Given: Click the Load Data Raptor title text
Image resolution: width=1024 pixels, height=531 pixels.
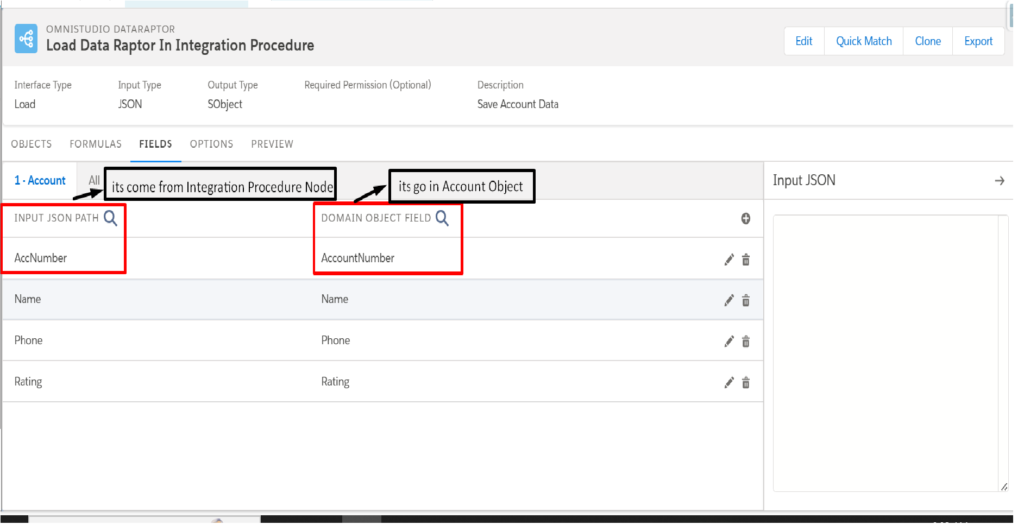Looking at the screenshot, I should 180,45.
